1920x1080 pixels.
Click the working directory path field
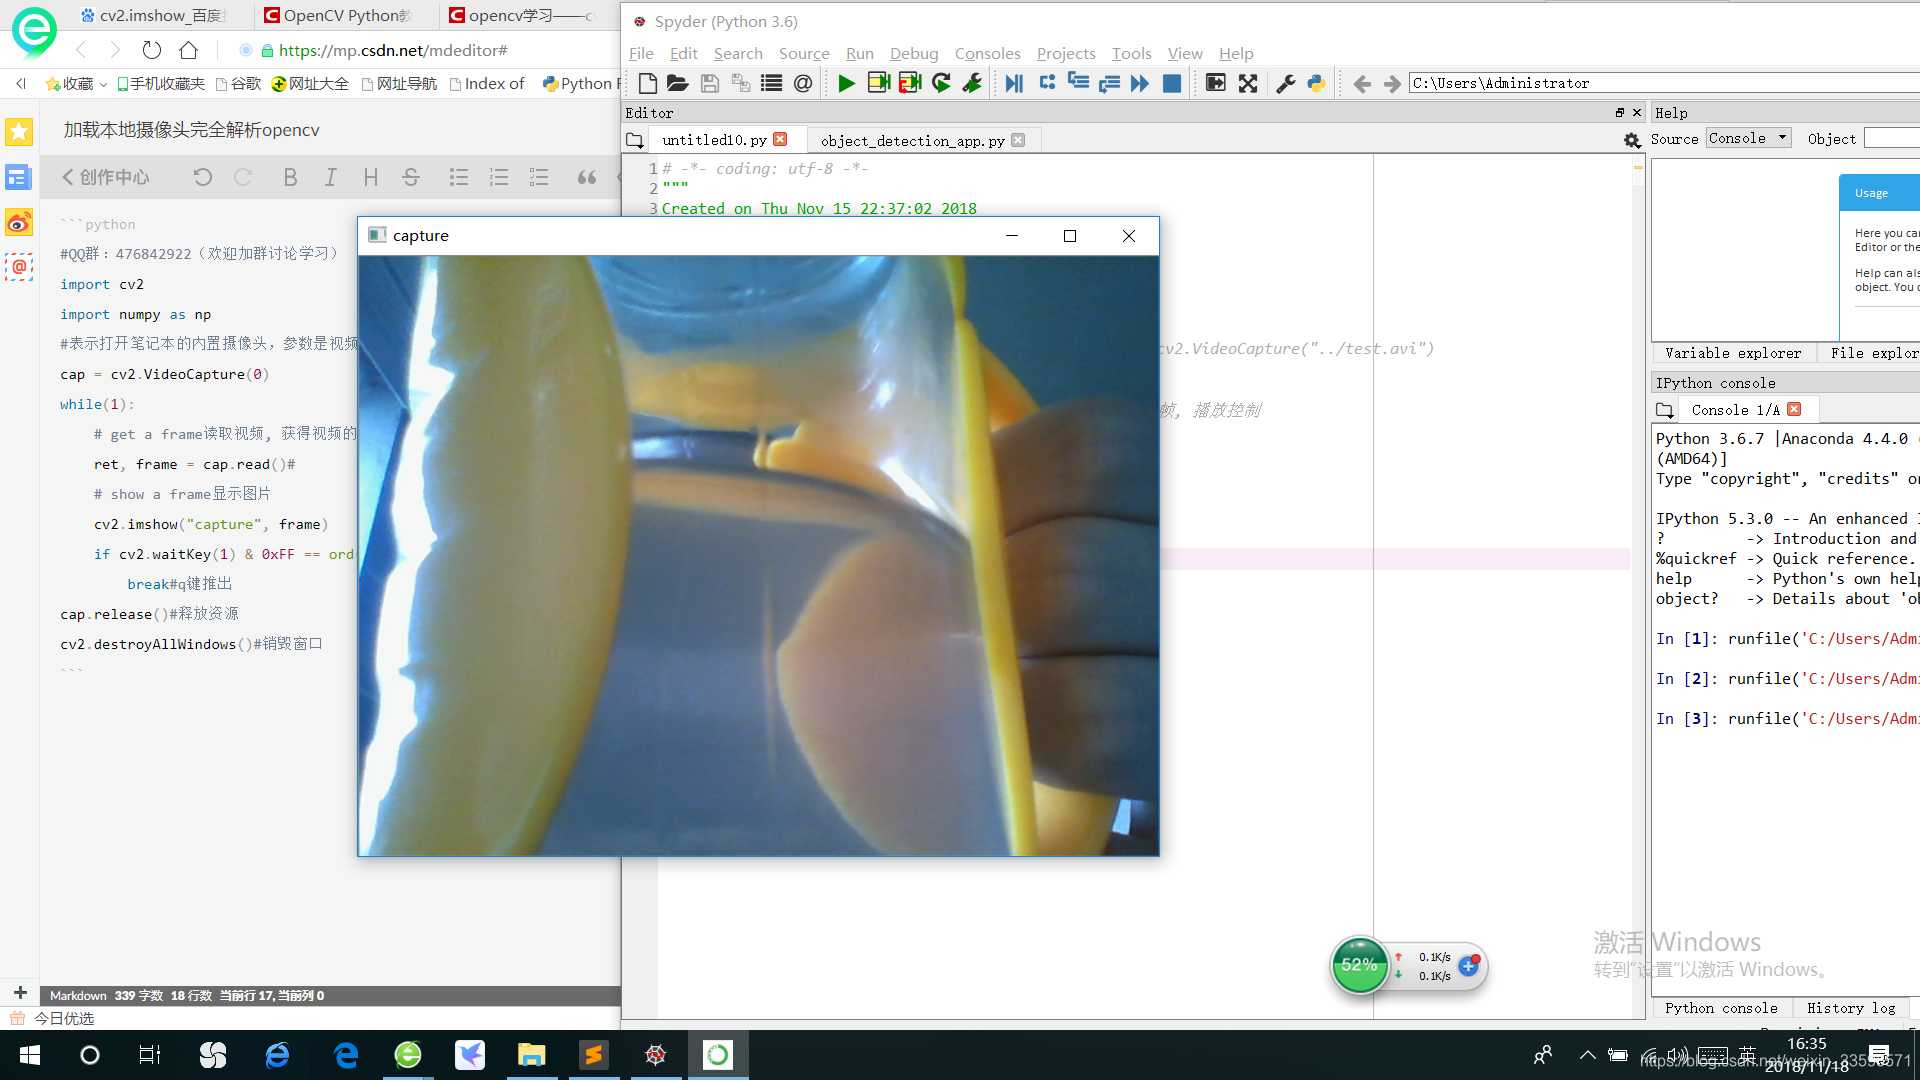[1664, 83]
